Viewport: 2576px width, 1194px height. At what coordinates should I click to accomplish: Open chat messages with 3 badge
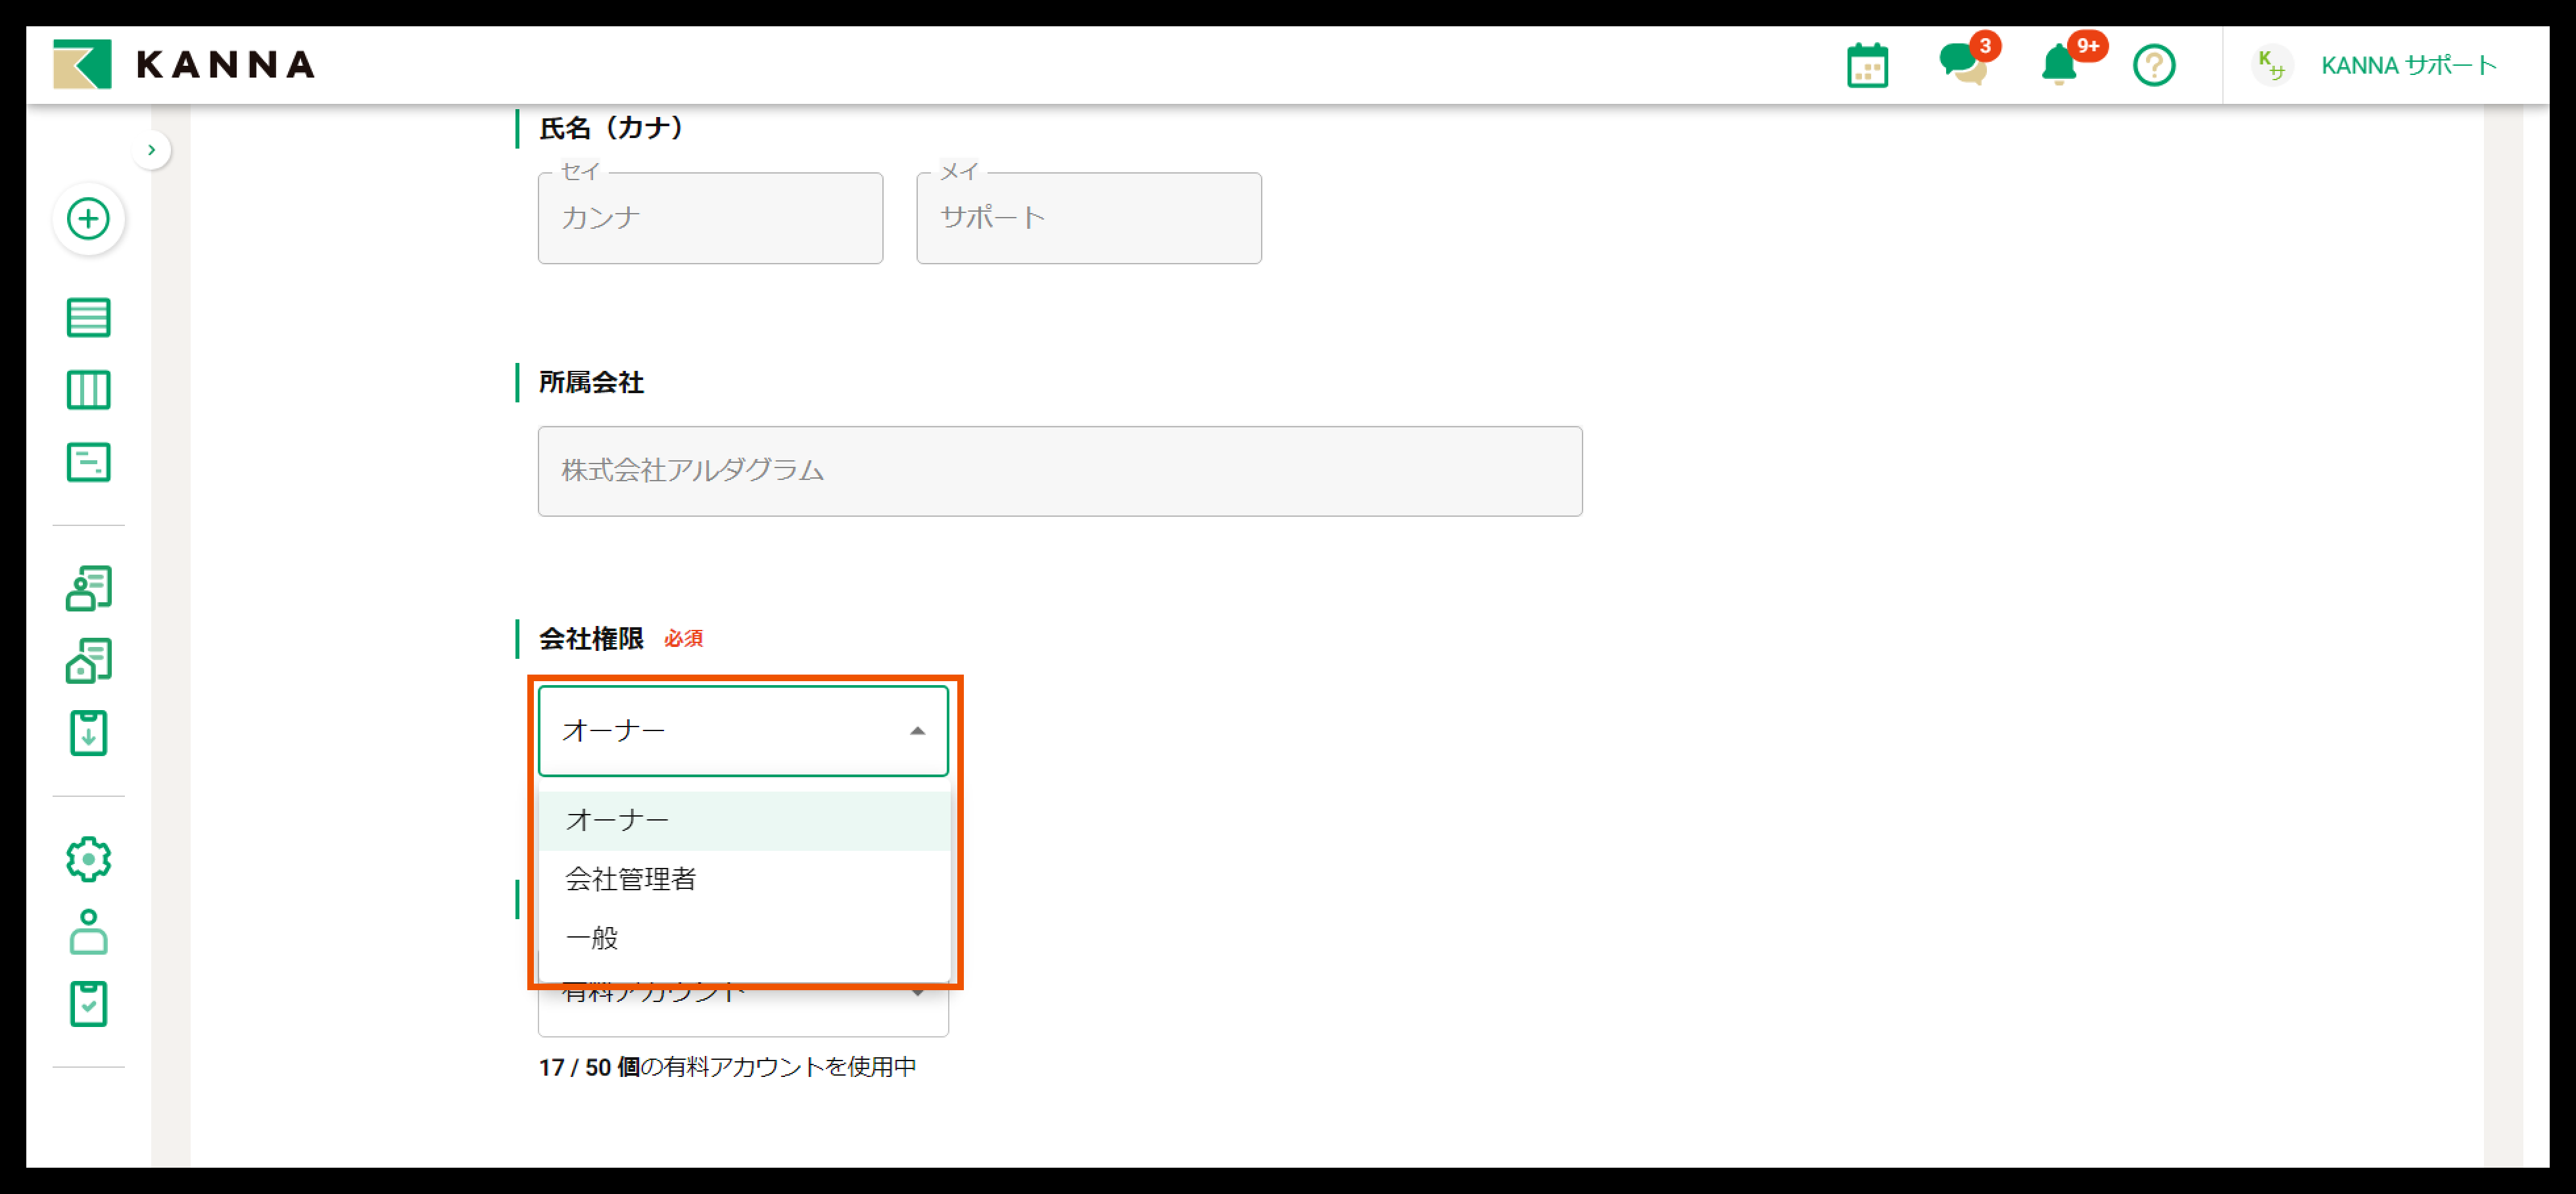coord(1962,64)
